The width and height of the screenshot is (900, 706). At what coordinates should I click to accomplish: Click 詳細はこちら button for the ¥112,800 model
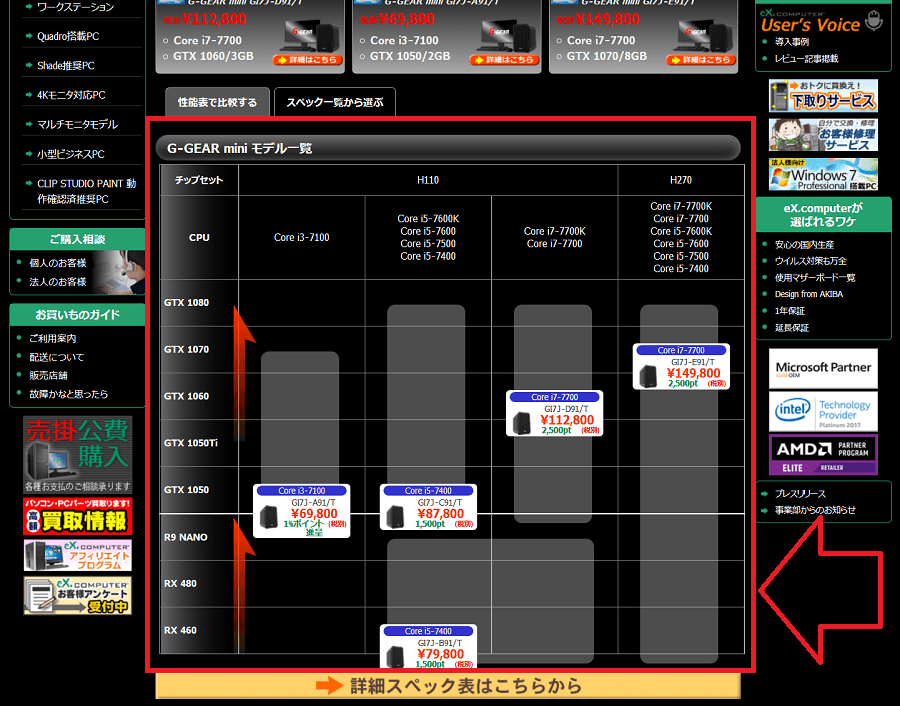pyautogui.click(x=308, y=60)
